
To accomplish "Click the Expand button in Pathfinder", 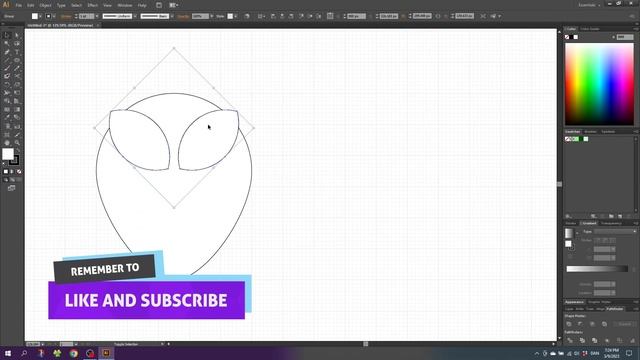I will pyautogui.click(x=625, y=324).
